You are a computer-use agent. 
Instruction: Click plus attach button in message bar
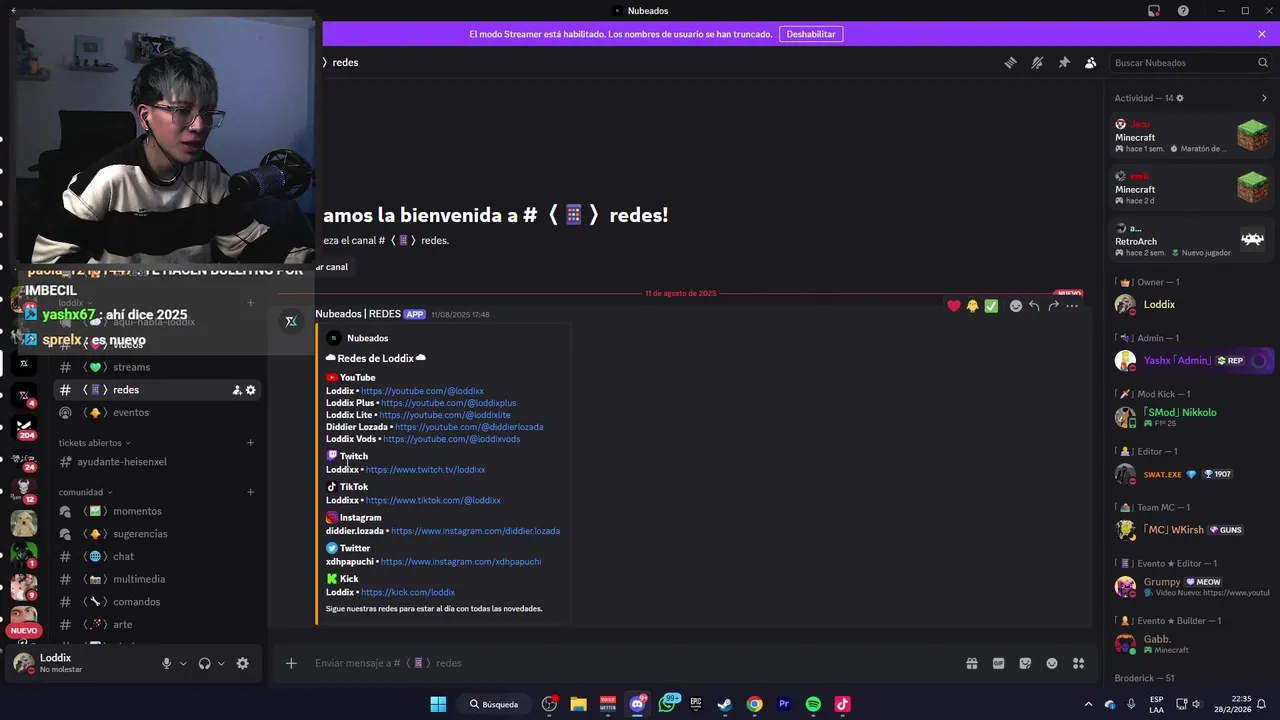point(291,663)
